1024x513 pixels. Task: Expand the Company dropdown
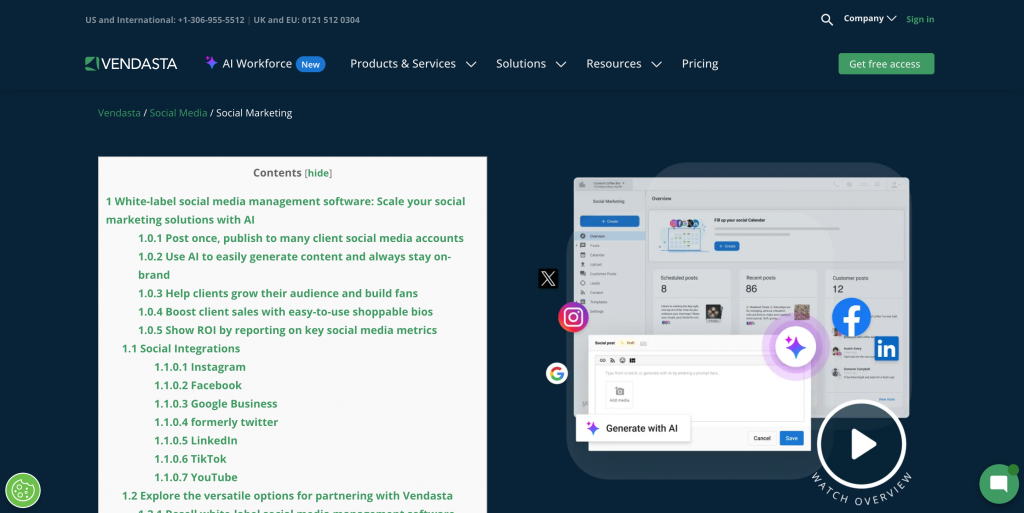coord(869,19)
